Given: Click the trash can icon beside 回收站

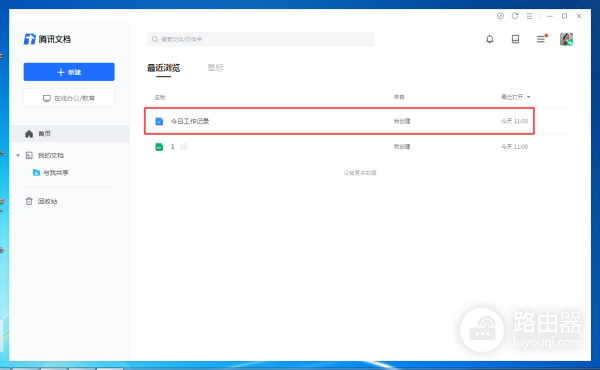Looking at the screenshot, I should tap(29, 201).
